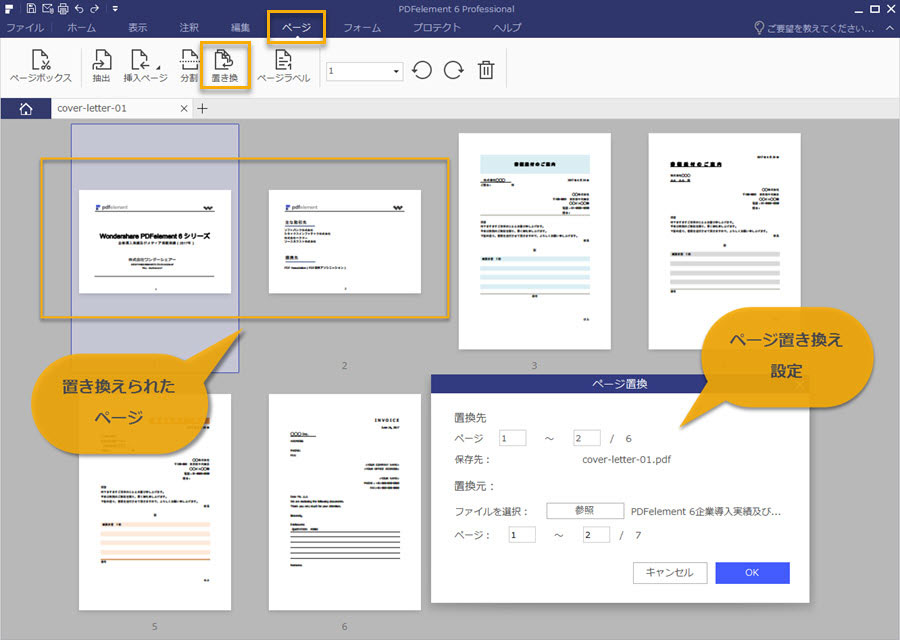The height and width of the screenshot is (640, 900).
Task: Open the ファイル menu
Action: 25,28
